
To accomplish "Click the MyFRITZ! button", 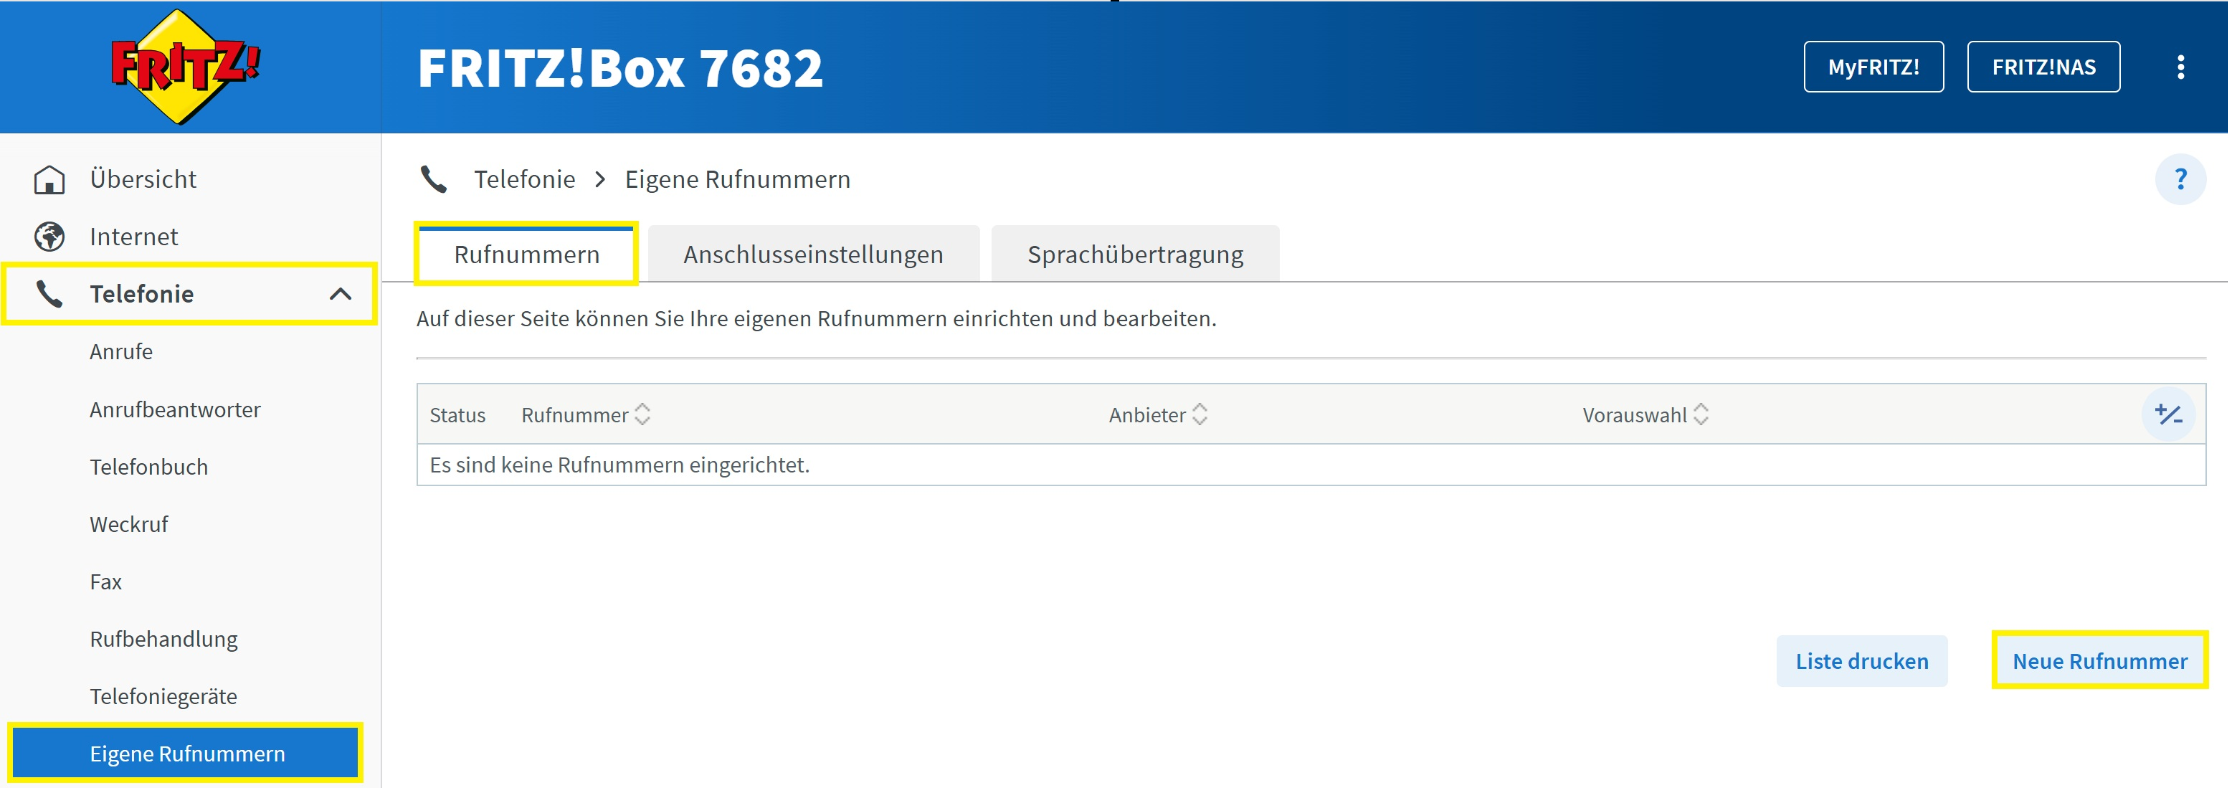I will click(x=1873, y=67).
